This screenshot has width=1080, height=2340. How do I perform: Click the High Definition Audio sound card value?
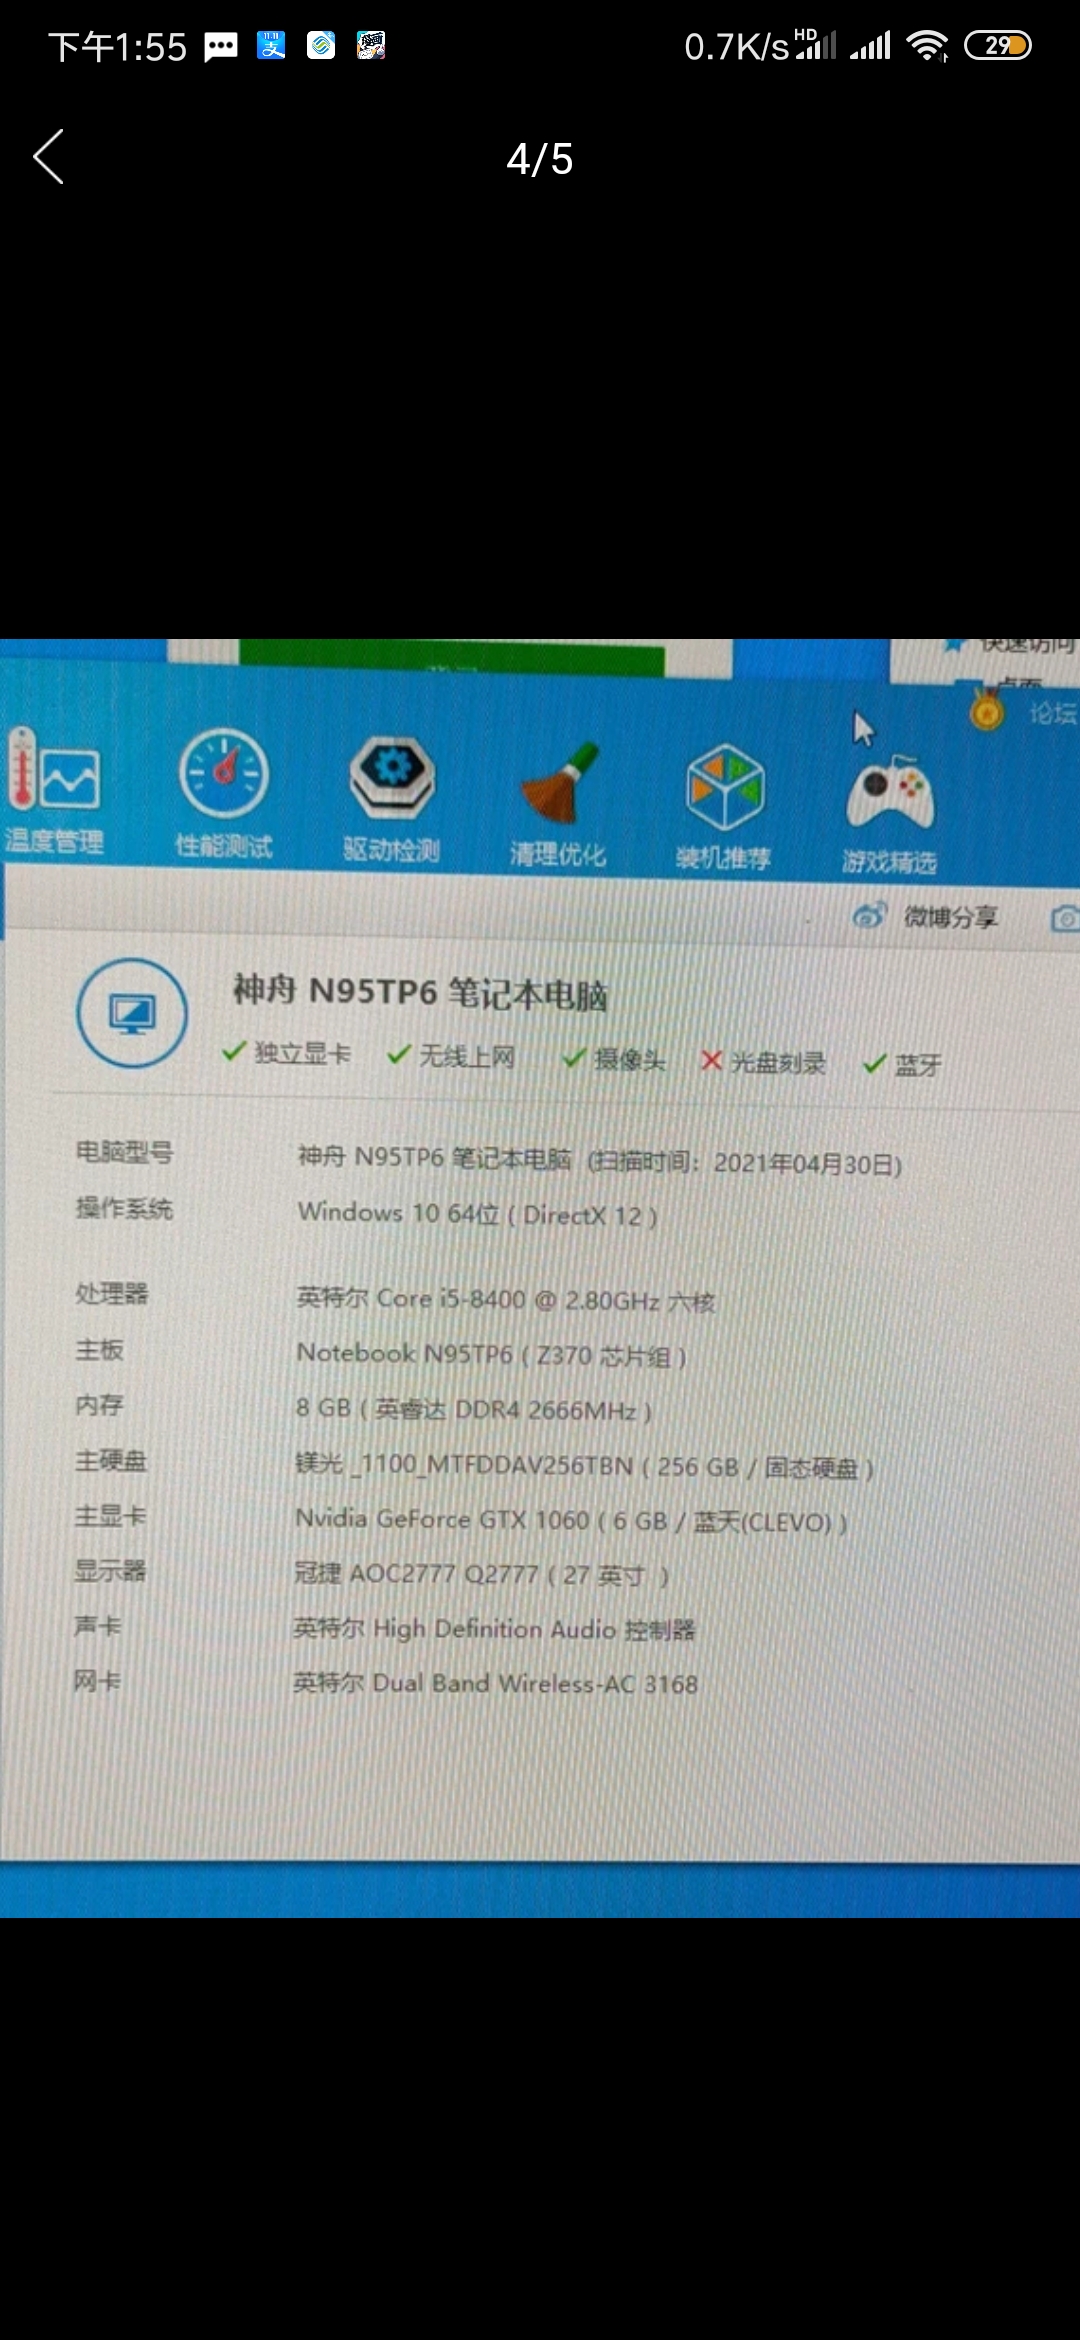pos(494,1629)
